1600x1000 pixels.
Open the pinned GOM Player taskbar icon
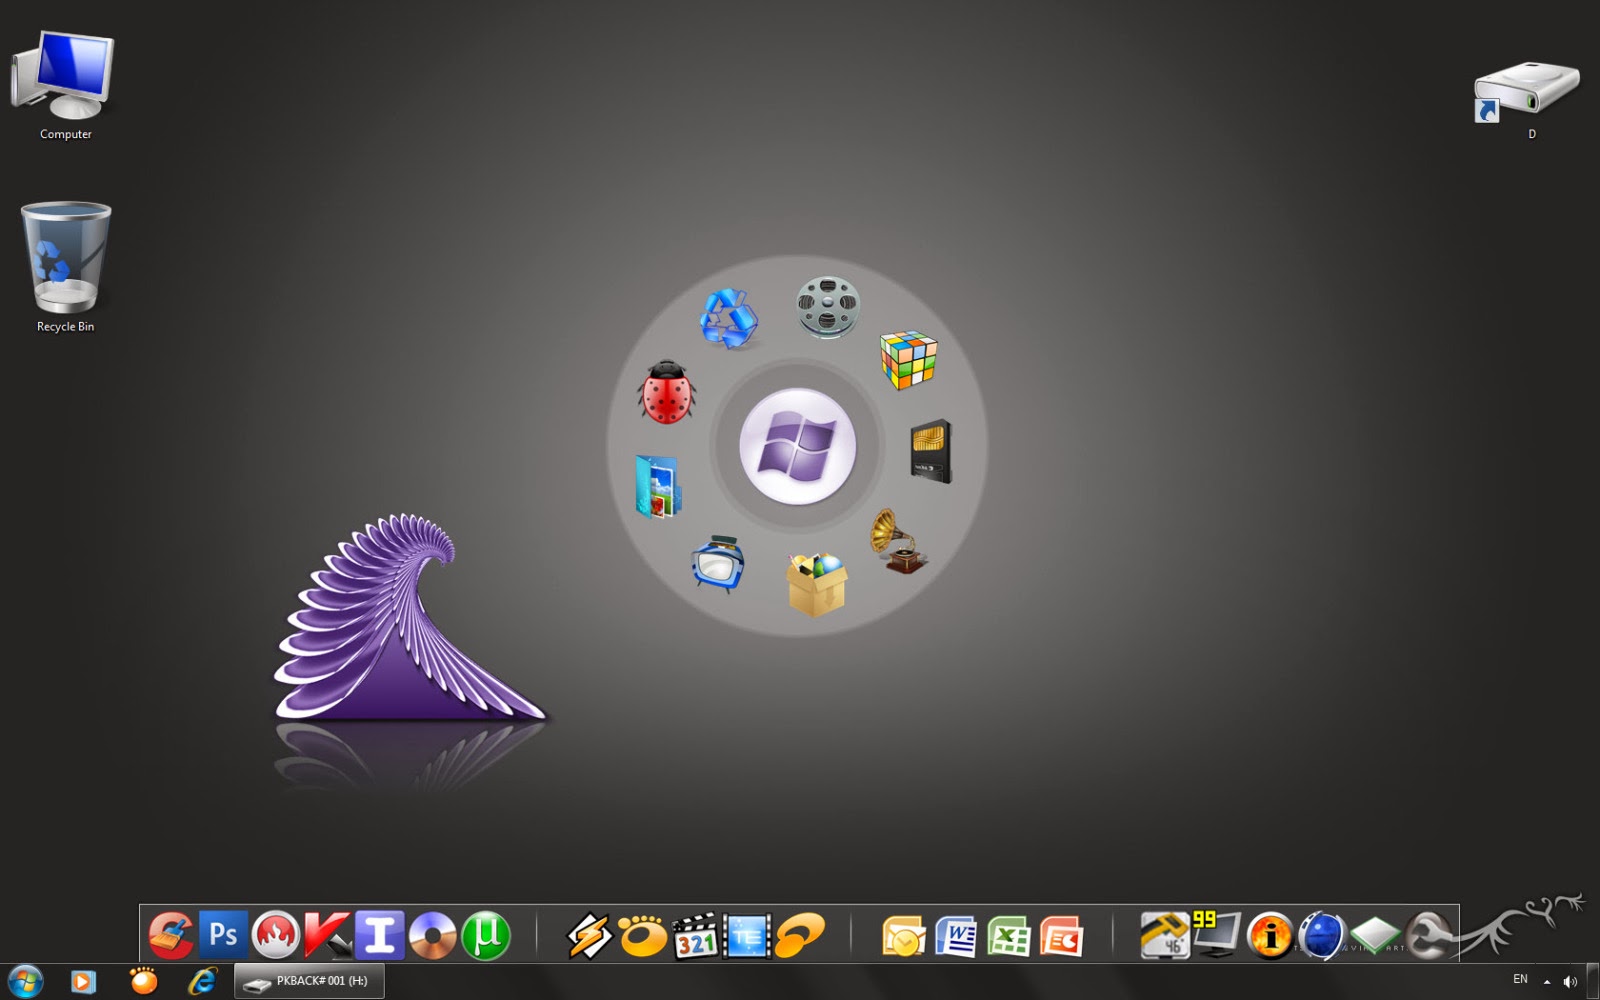click(143, 981)
